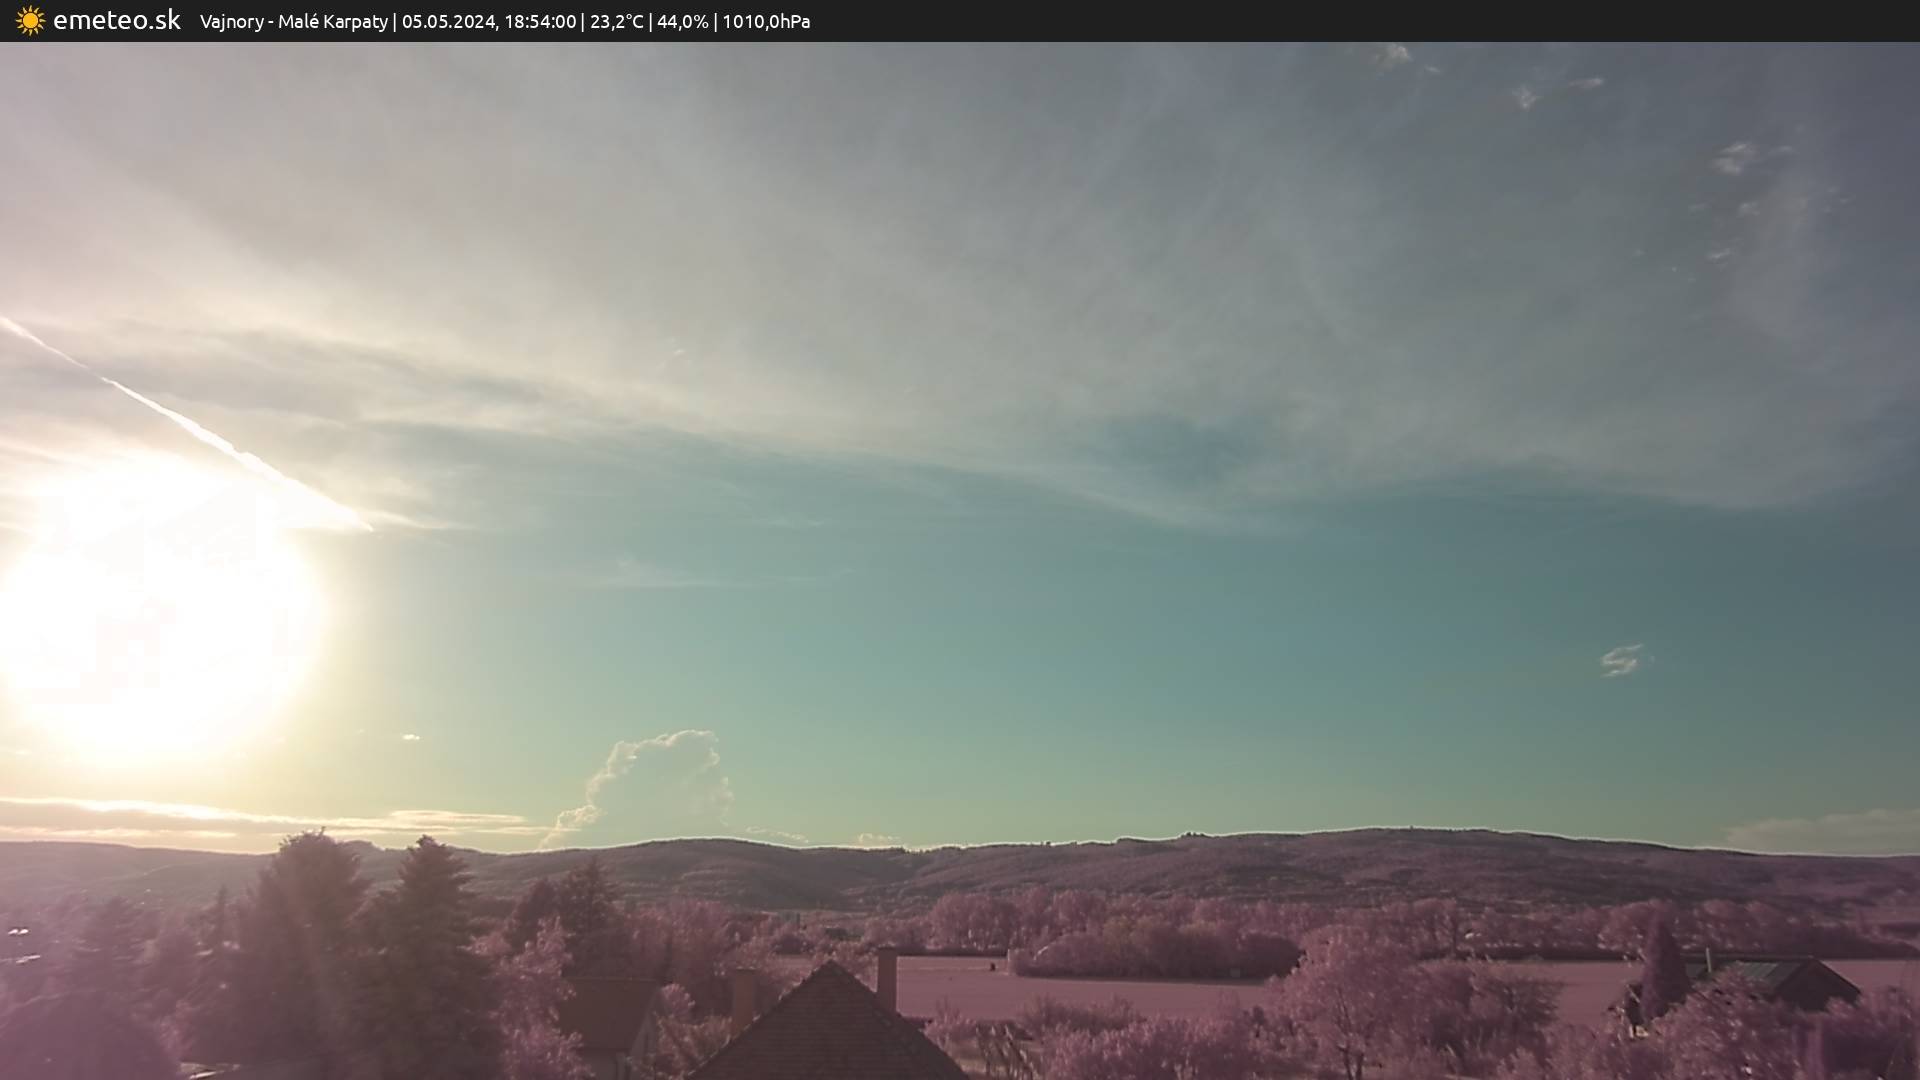This screenshot has width=1920, height=1080.
Task: Click the timestamp 18:54:00
Action: [x=540, y=22]
